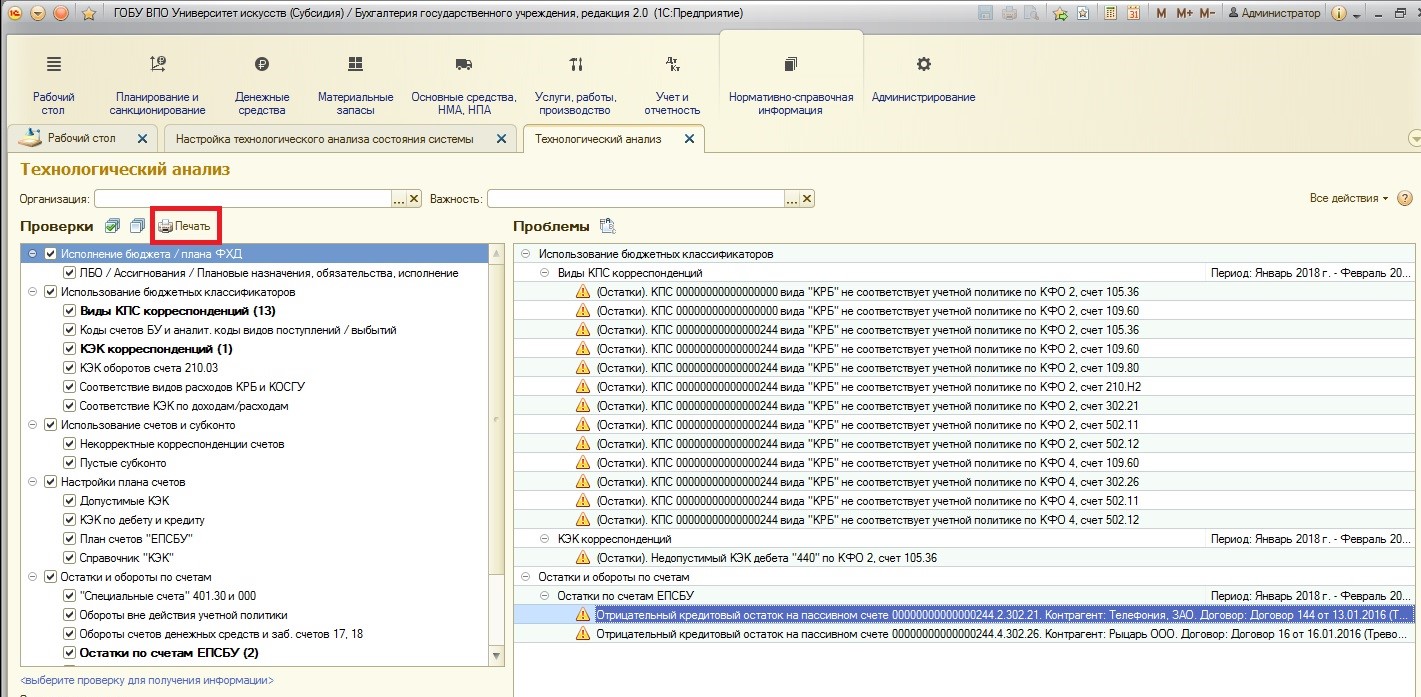Click the Печать button

click(x=185, y=227)
